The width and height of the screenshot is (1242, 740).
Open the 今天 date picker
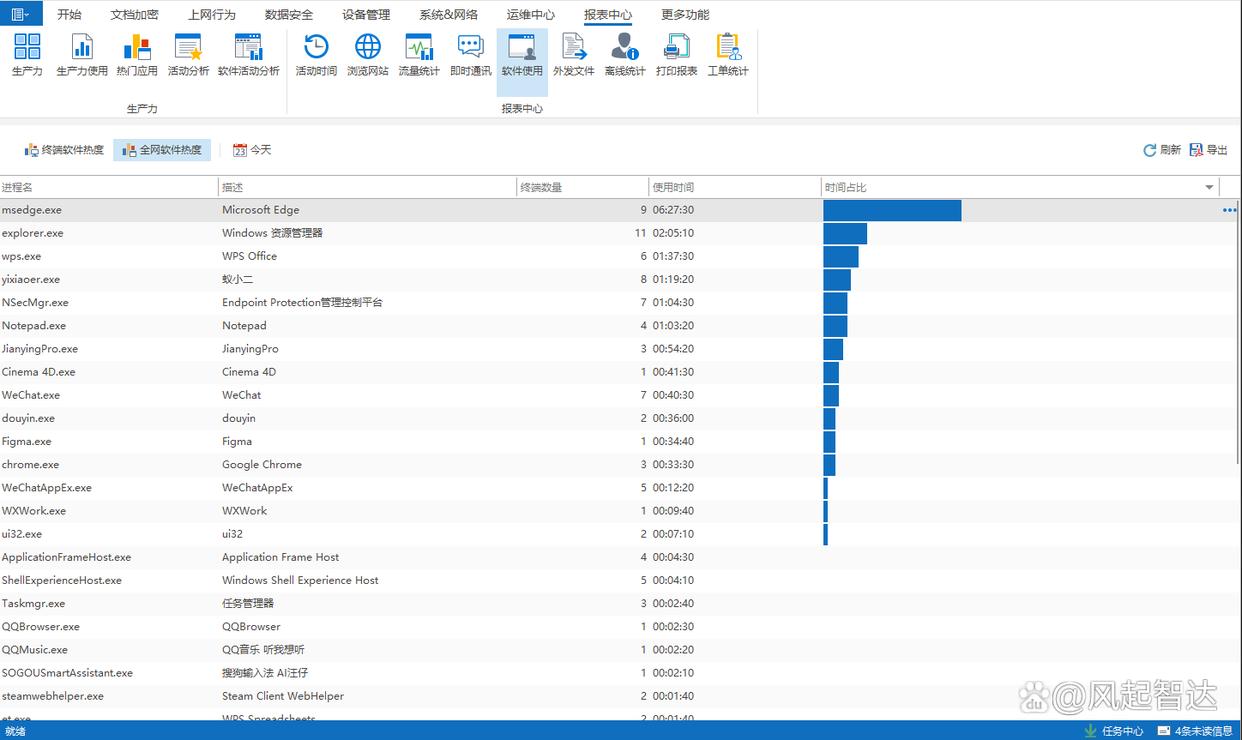[x=252, y=150]
